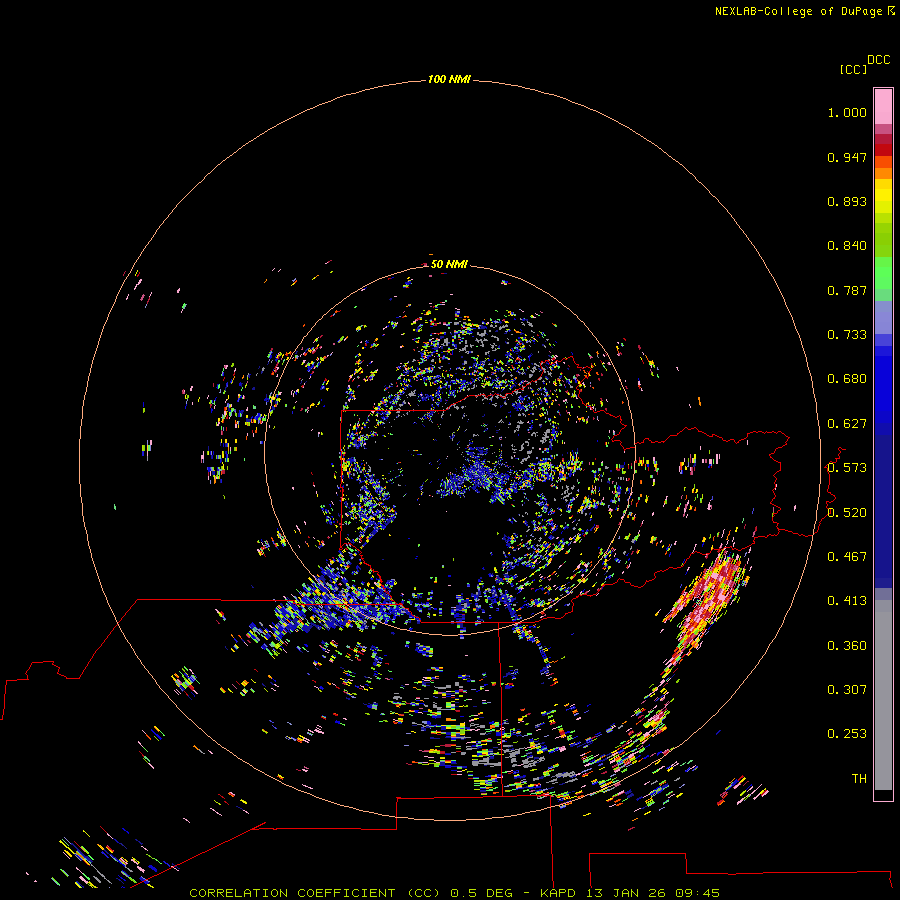Click the NEXLAB-College of DuPage credit text
900x900 pixels.
point(805,11)
